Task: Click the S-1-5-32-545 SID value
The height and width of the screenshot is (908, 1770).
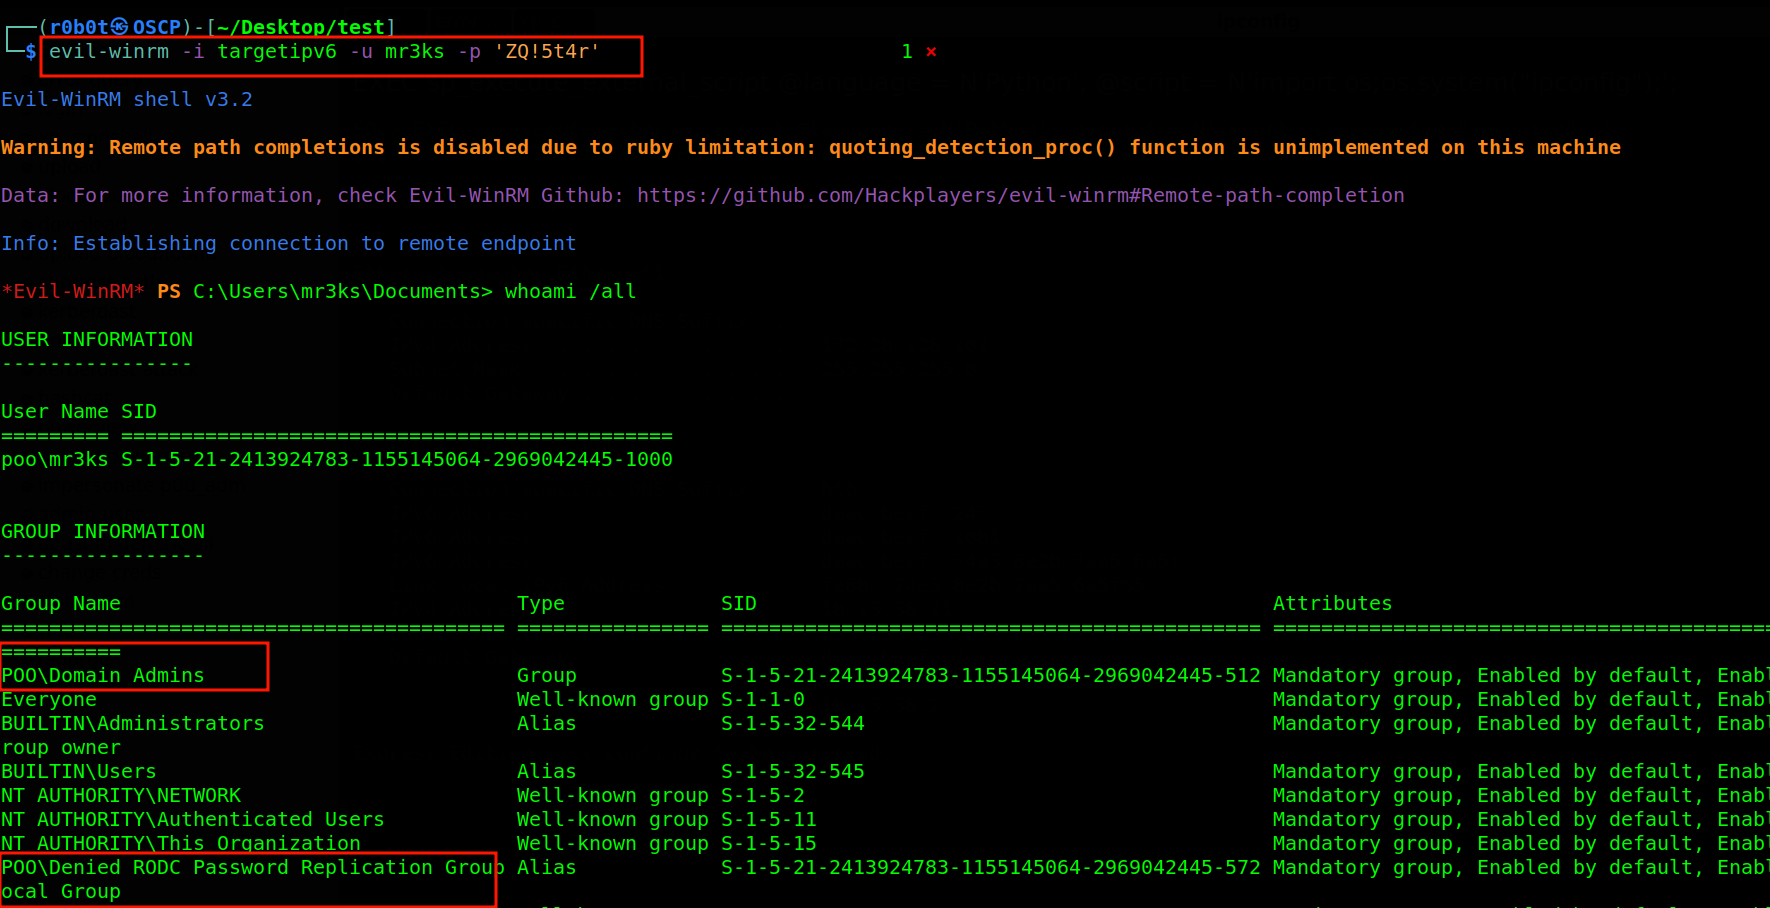Action: 793,772
